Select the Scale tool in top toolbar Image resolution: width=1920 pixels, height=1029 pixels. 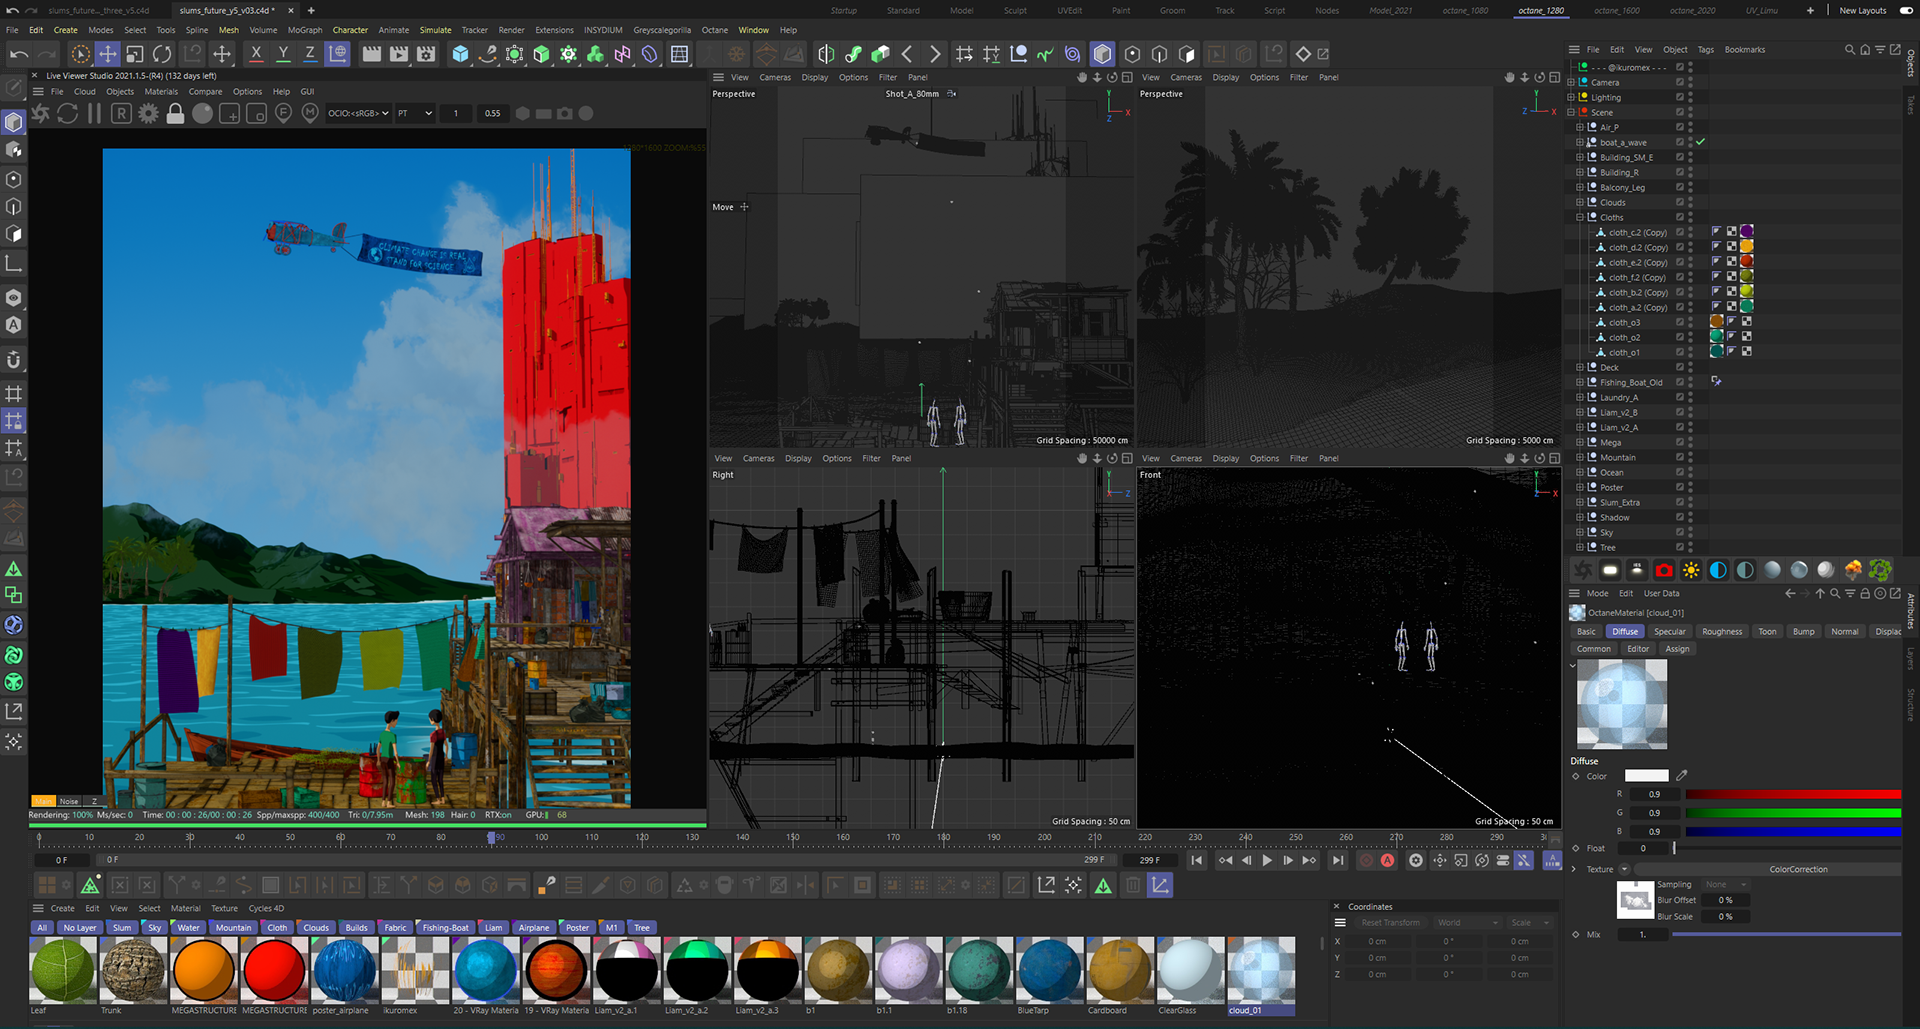[134, 54]
